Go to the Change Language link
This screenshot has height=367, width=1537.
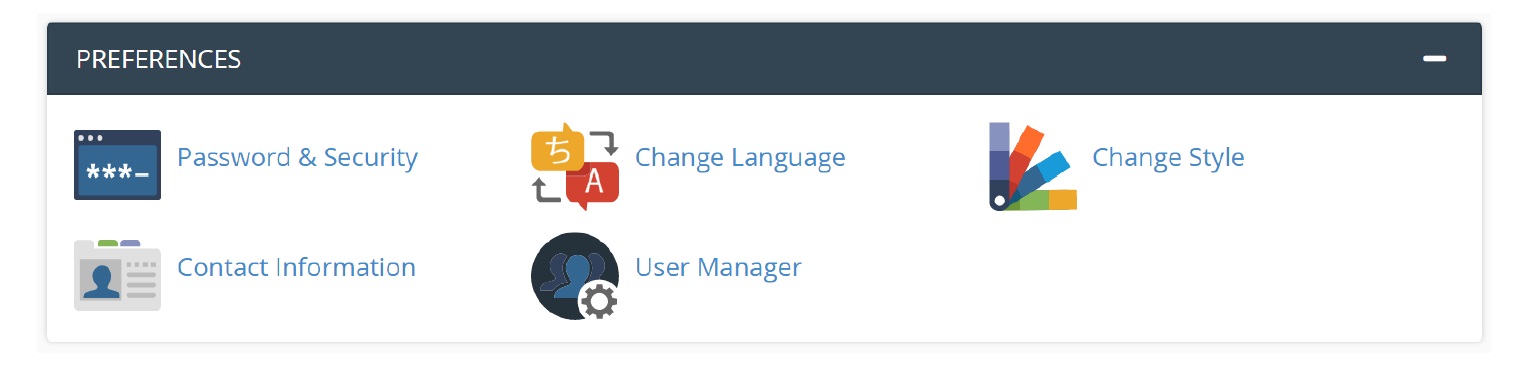740,158
